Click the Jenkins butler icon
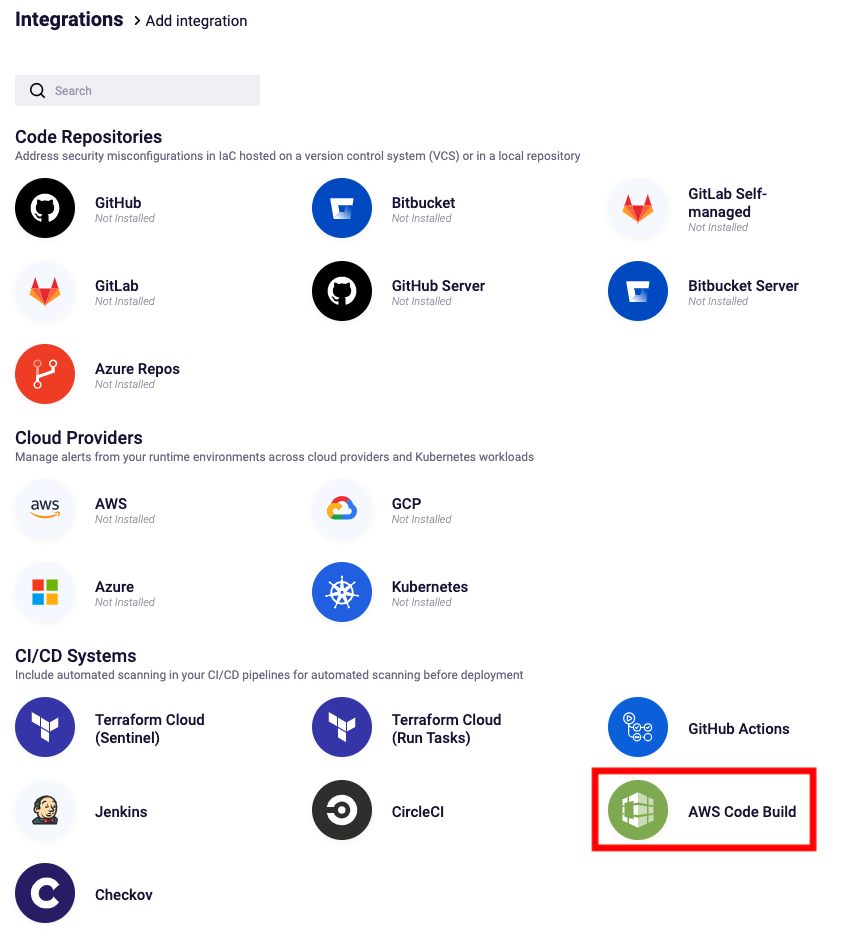This screenshot has height=938, width=844. 45,810
